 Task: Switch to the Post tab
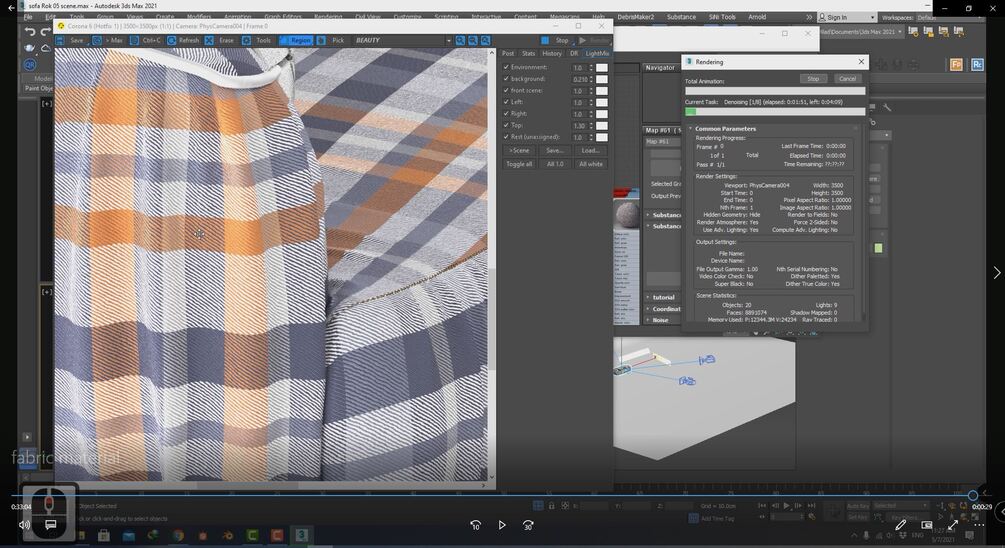click(508, 54)
